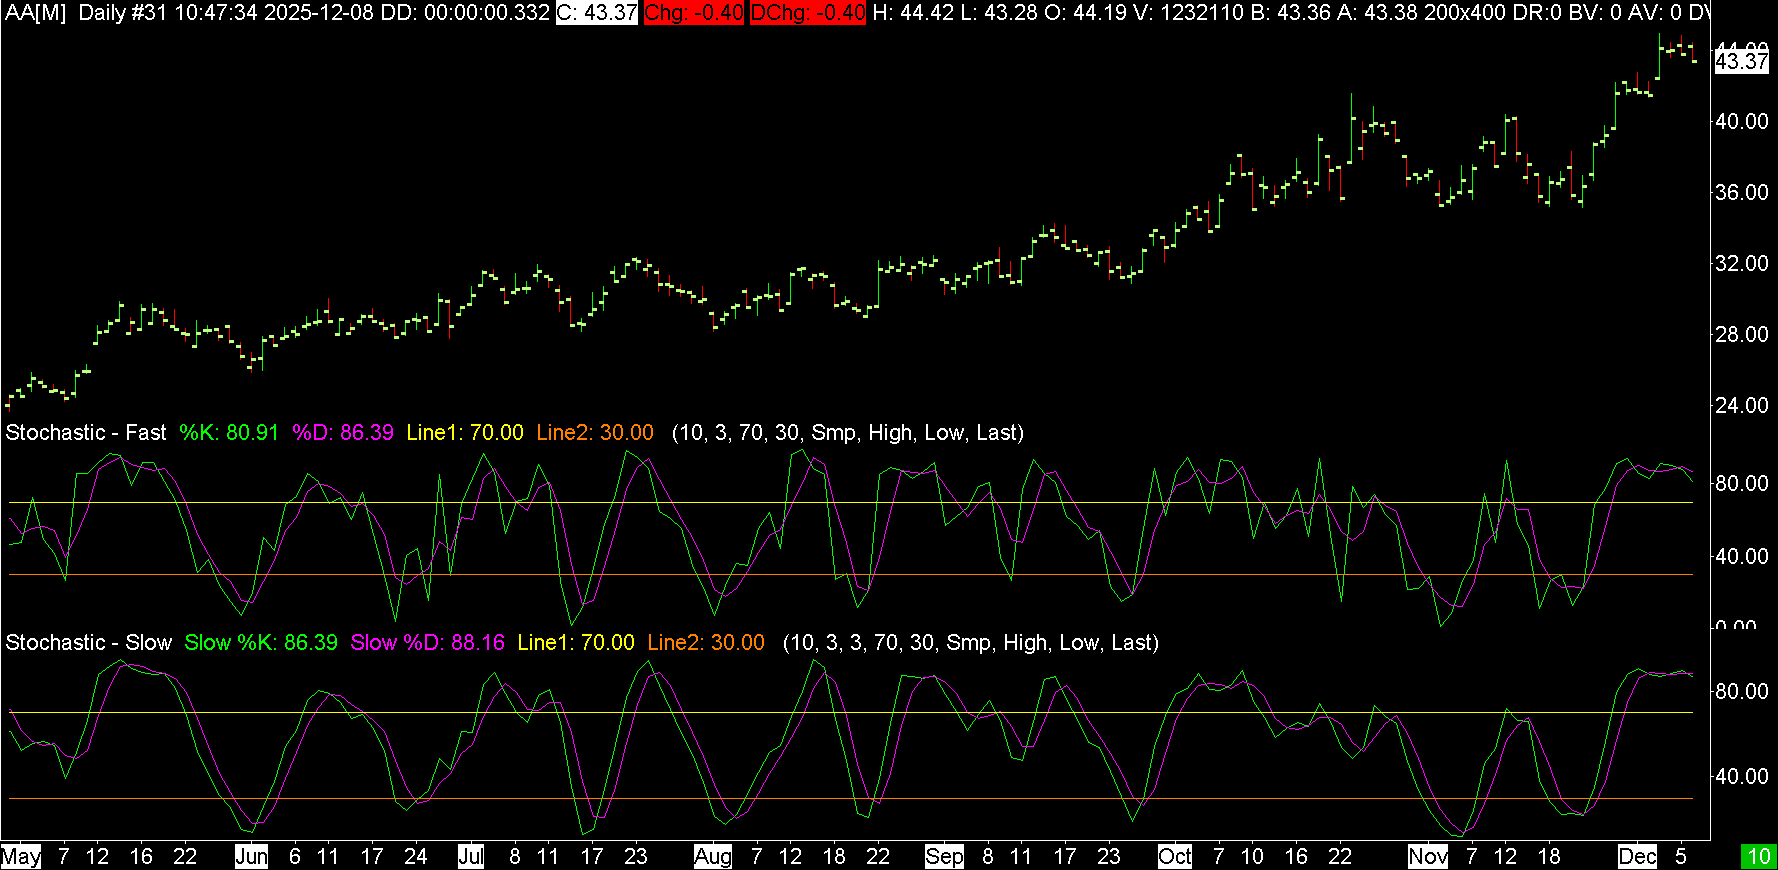Click "Line2: 30.00" in the Stochastic Fast label
Screen dimensions: 1778x870
pos(595,433)
